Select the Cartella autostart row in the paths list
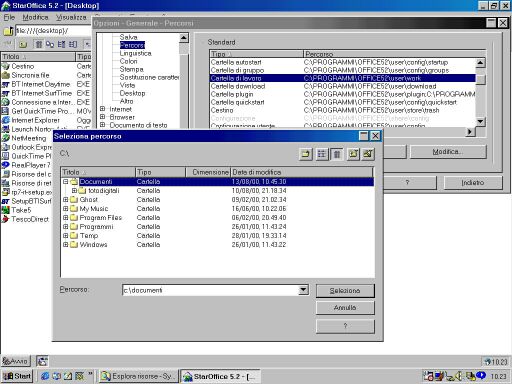Screen dimensions: 512x384 click(x=343, y=62)
